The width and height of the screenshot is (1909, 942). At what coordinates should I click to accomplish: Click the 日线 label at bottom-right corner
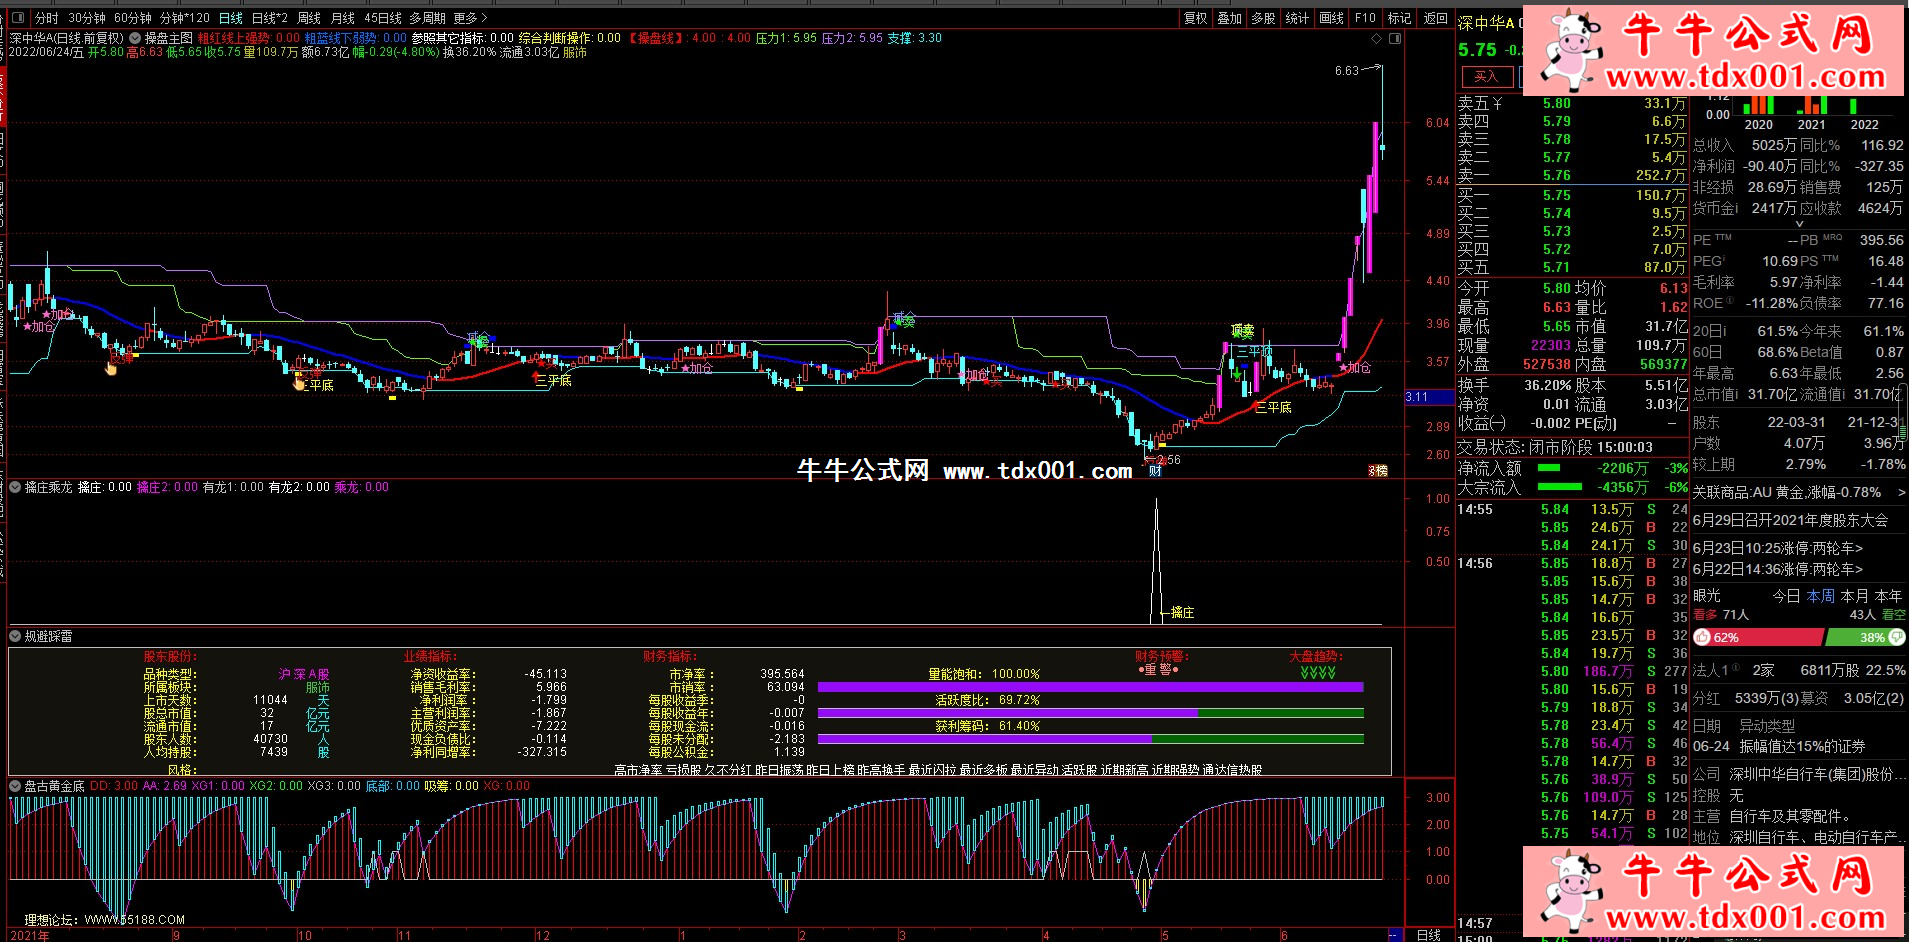pyautogui.click(x=1429, y=935)
